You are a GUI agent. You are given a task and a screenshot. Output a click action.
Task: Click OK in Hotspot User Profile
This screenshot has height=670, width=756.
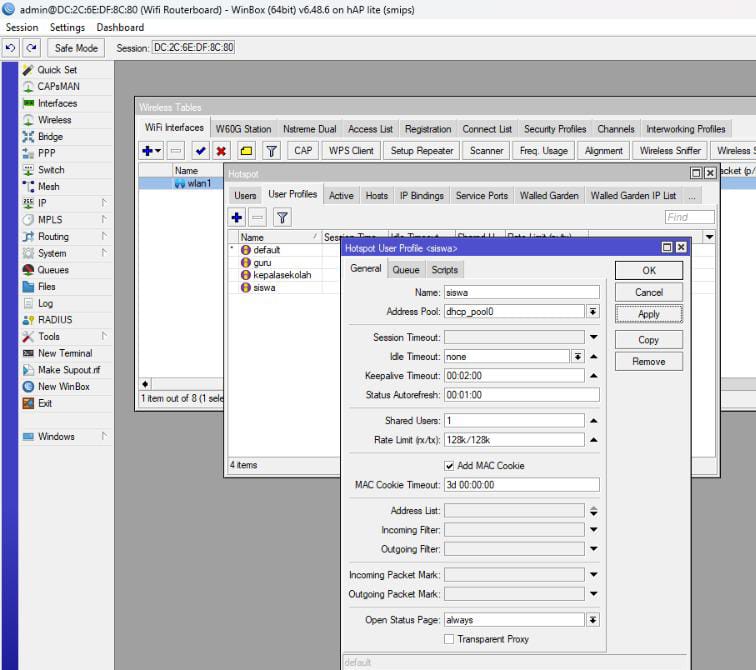point(648,270)
